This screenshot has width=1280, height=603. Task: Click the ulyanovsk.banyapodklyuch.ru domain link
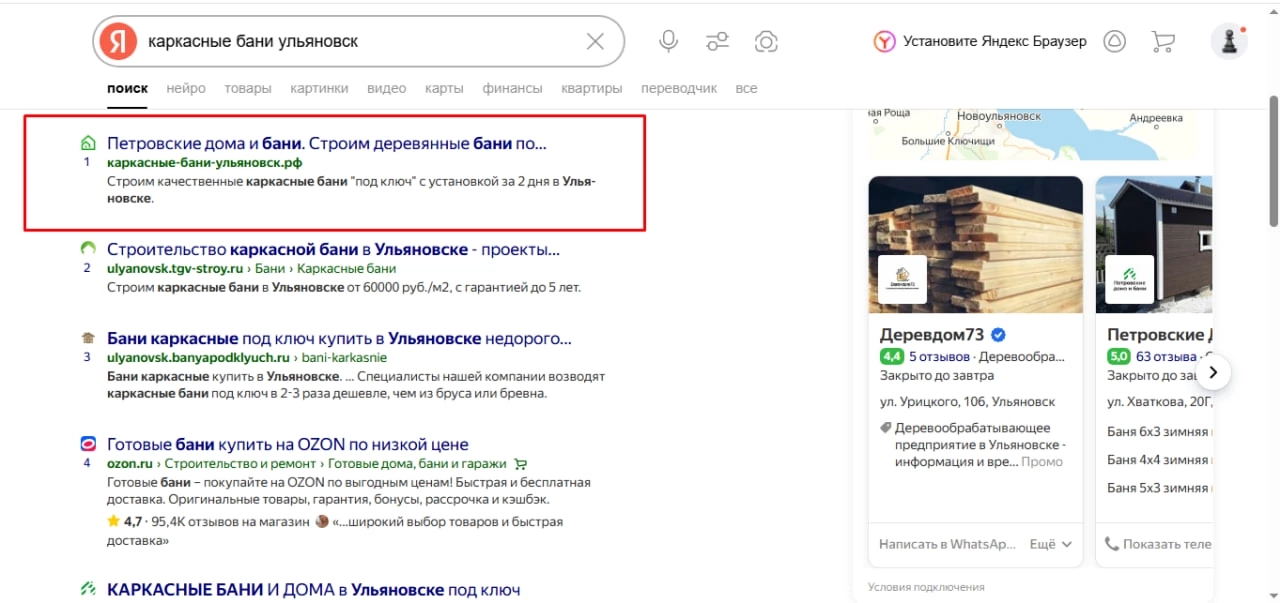pos(198,357)
